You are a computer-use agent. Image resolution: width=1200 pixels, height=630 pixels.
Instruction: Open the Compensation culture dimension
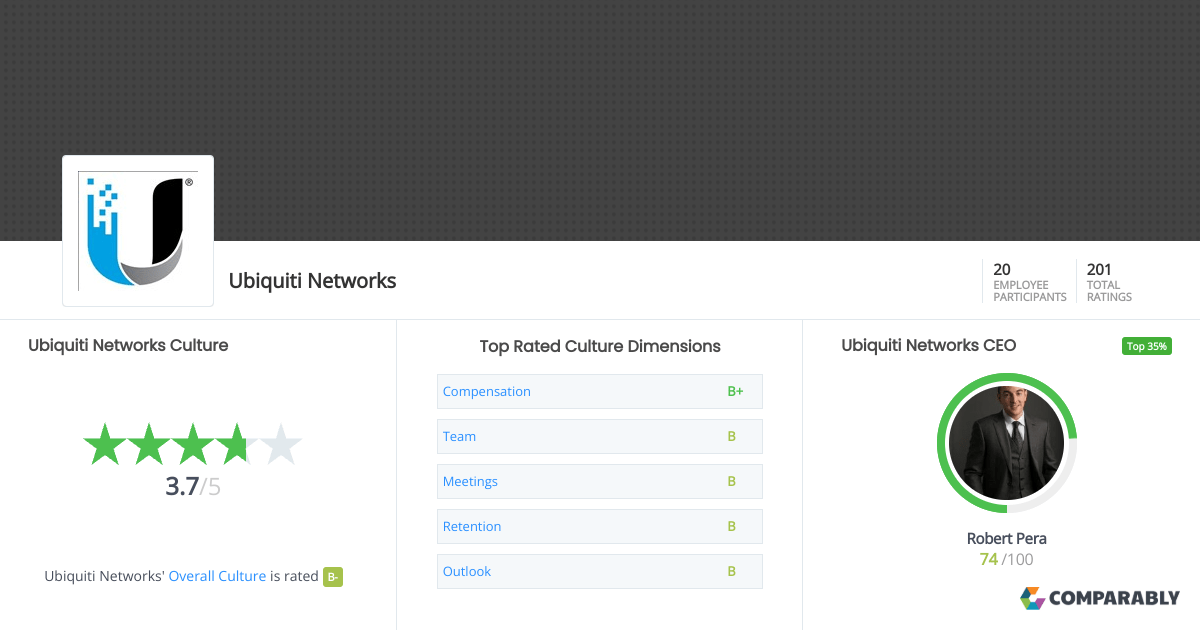(x=487, y=391)
